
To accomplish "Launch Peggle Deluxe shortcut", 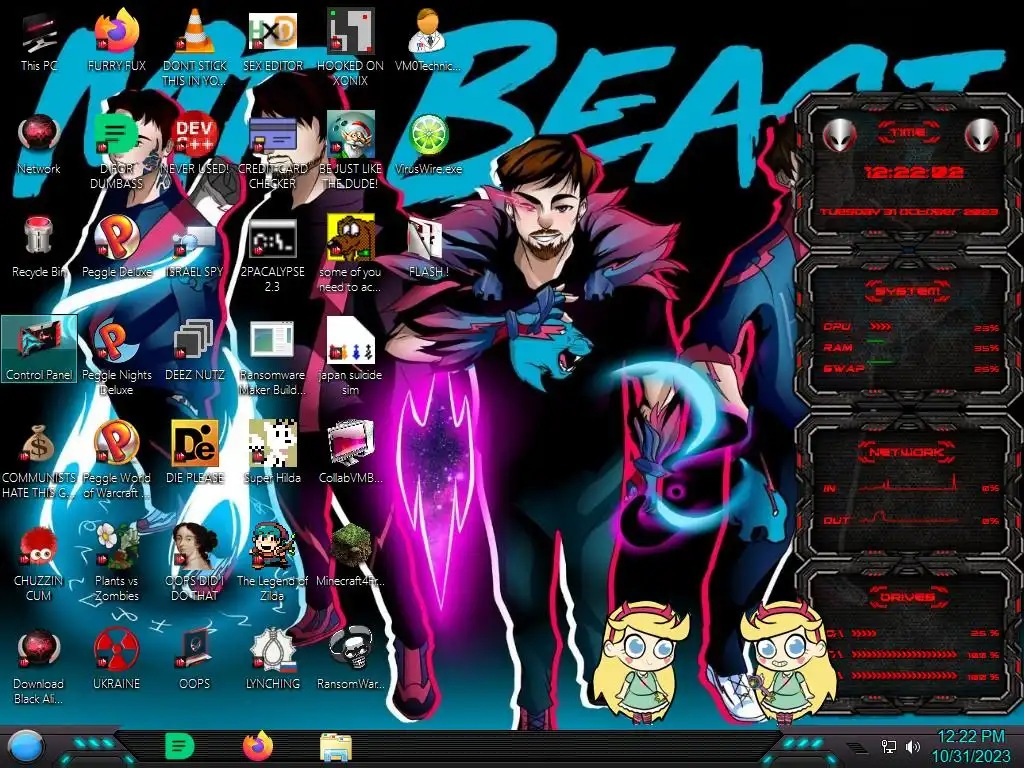I will click(116, 248).
